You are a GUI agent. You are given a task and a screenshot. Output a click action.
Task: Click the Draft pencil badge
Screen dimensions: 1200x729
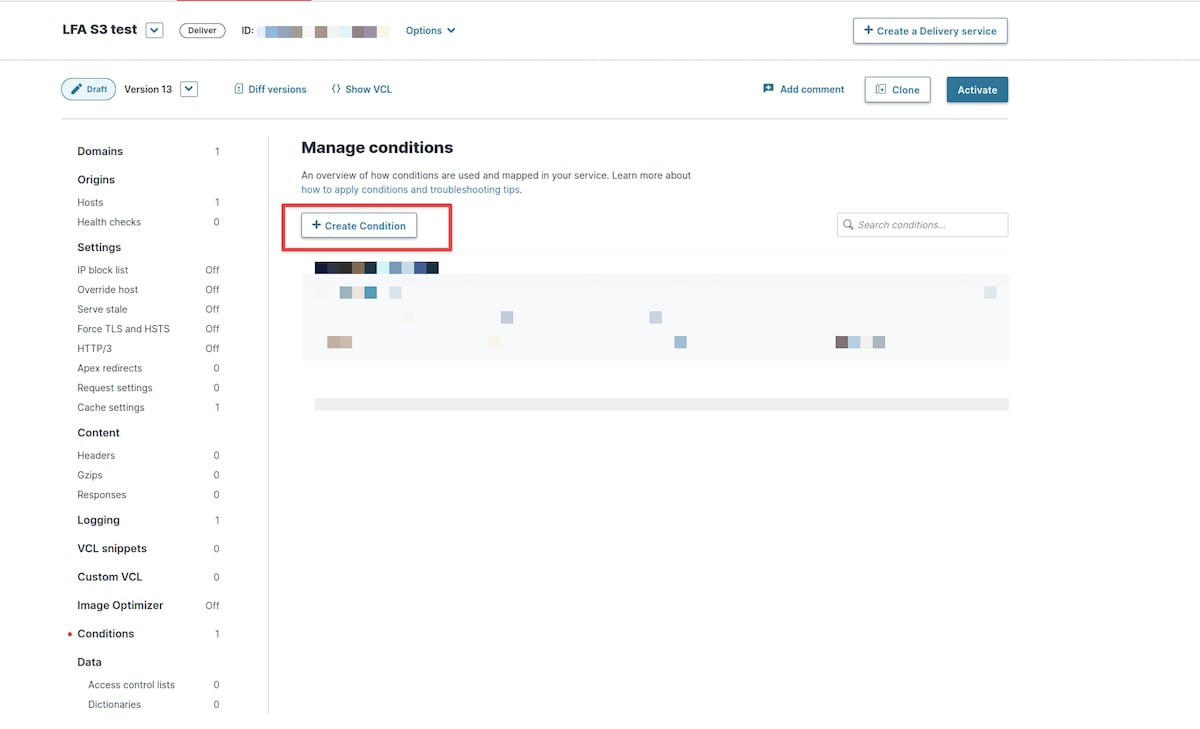[x=88, y=89]
